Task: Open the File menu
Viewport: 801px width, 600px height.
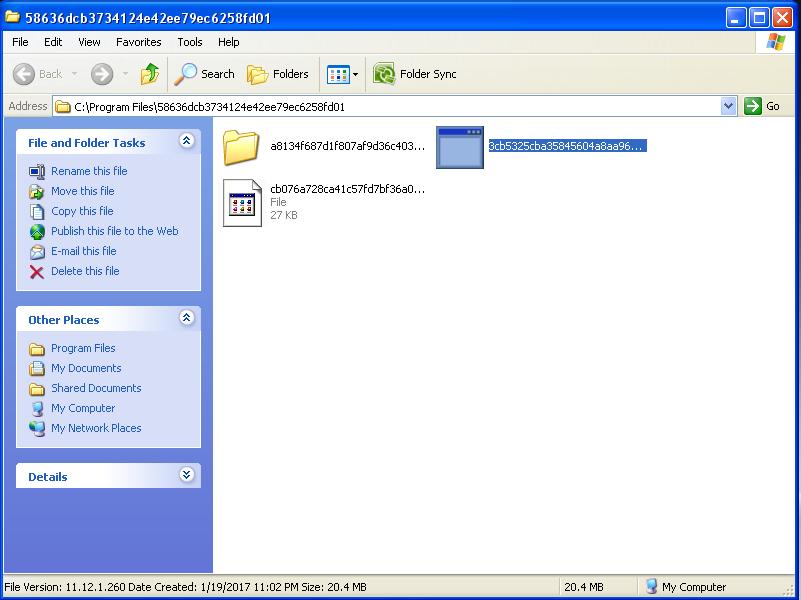Action: (x=20, y=42)
